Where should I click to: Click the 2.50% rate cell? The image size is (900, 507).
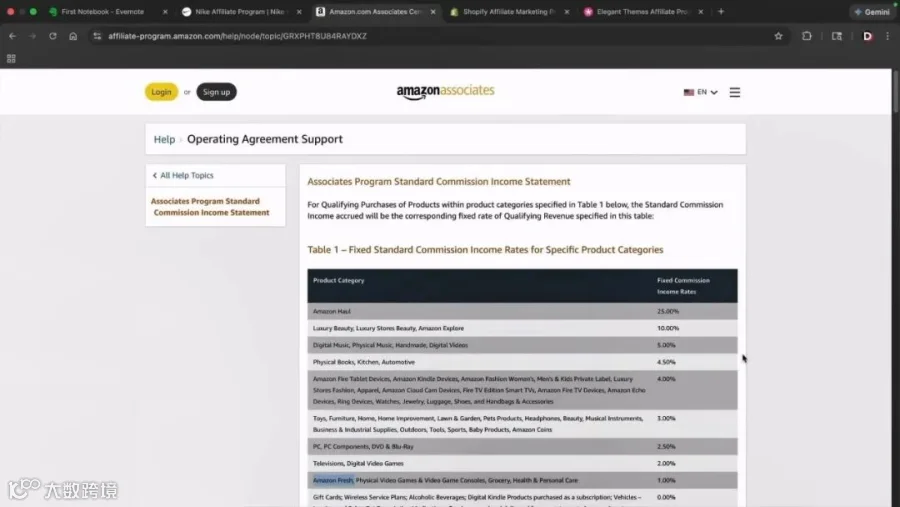pyautogui.click(x=666, y=447)
